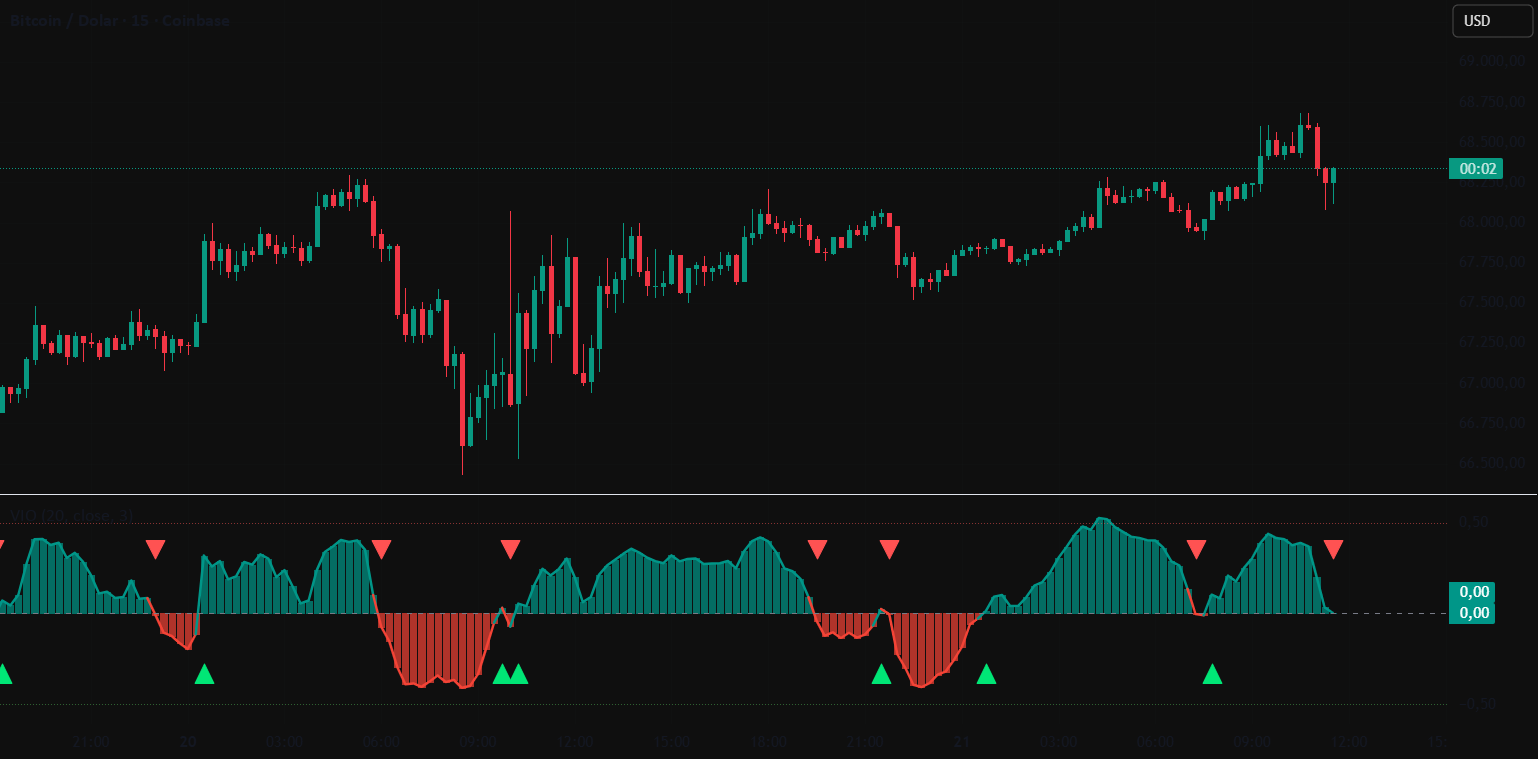
Task: Click the half-visible green triangle at left edge
Action: [4, 674]
